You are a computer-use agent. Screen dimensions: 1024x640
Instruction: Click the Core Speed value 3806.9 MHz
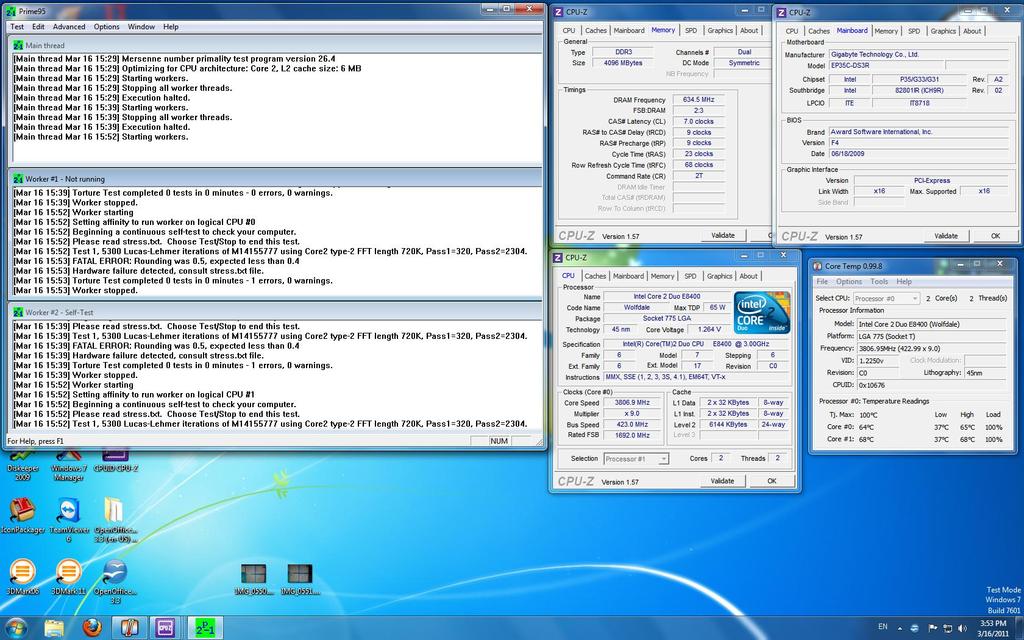point(632,402)
